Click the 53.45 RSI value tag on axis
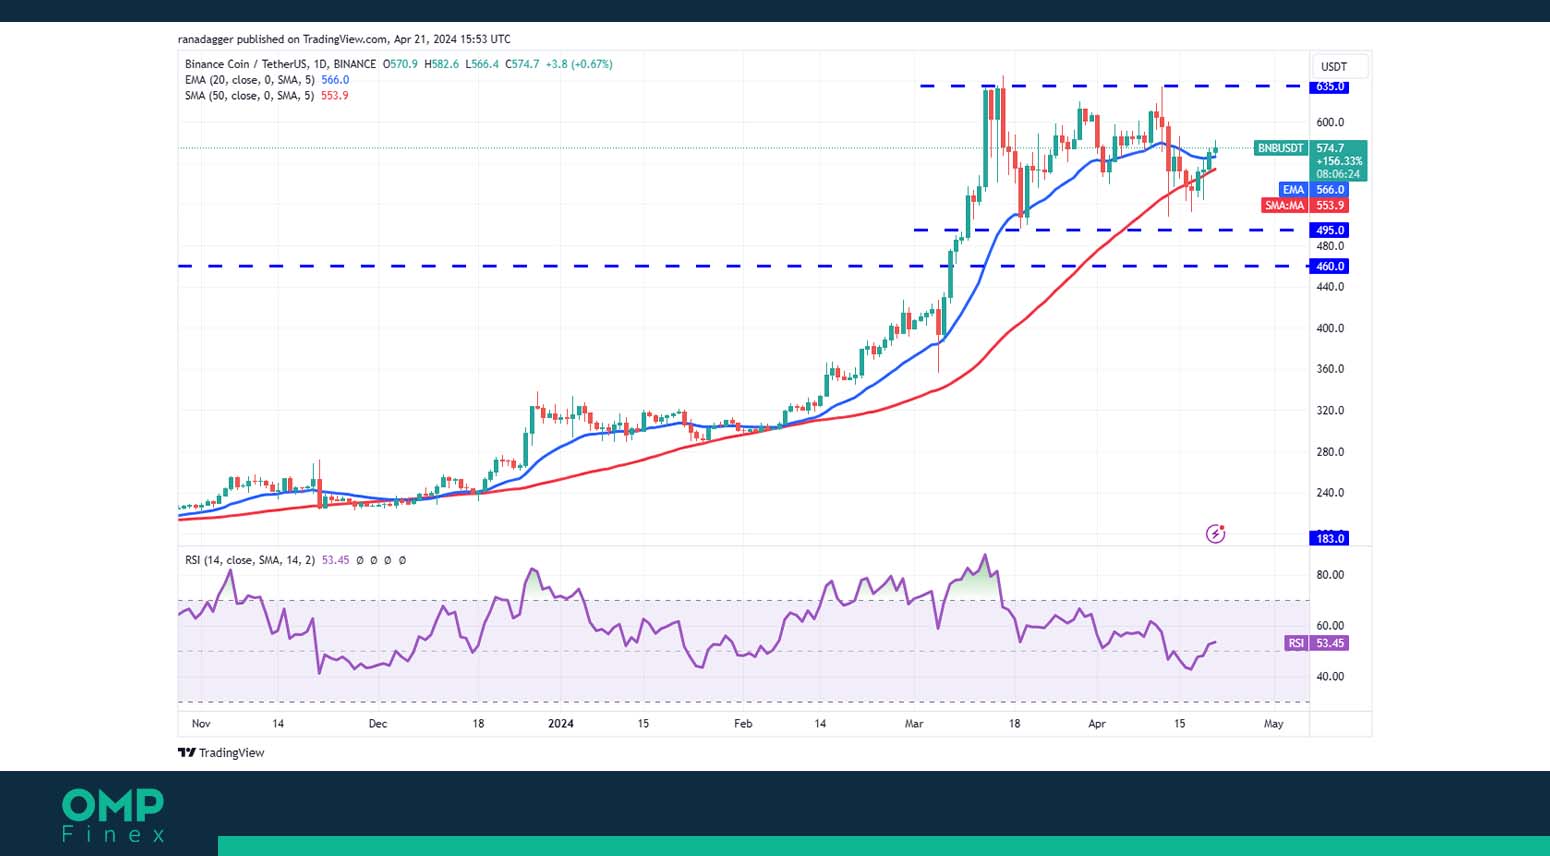 pyautogui.click(x=1330, y=643)
